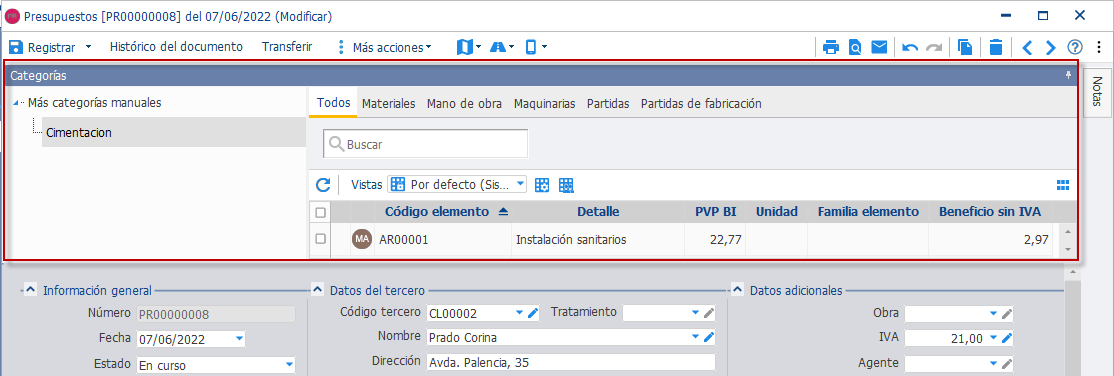1114x376 pixels.
Task: Open dropdown arrow next to phone icon
Action: [544, 48]
